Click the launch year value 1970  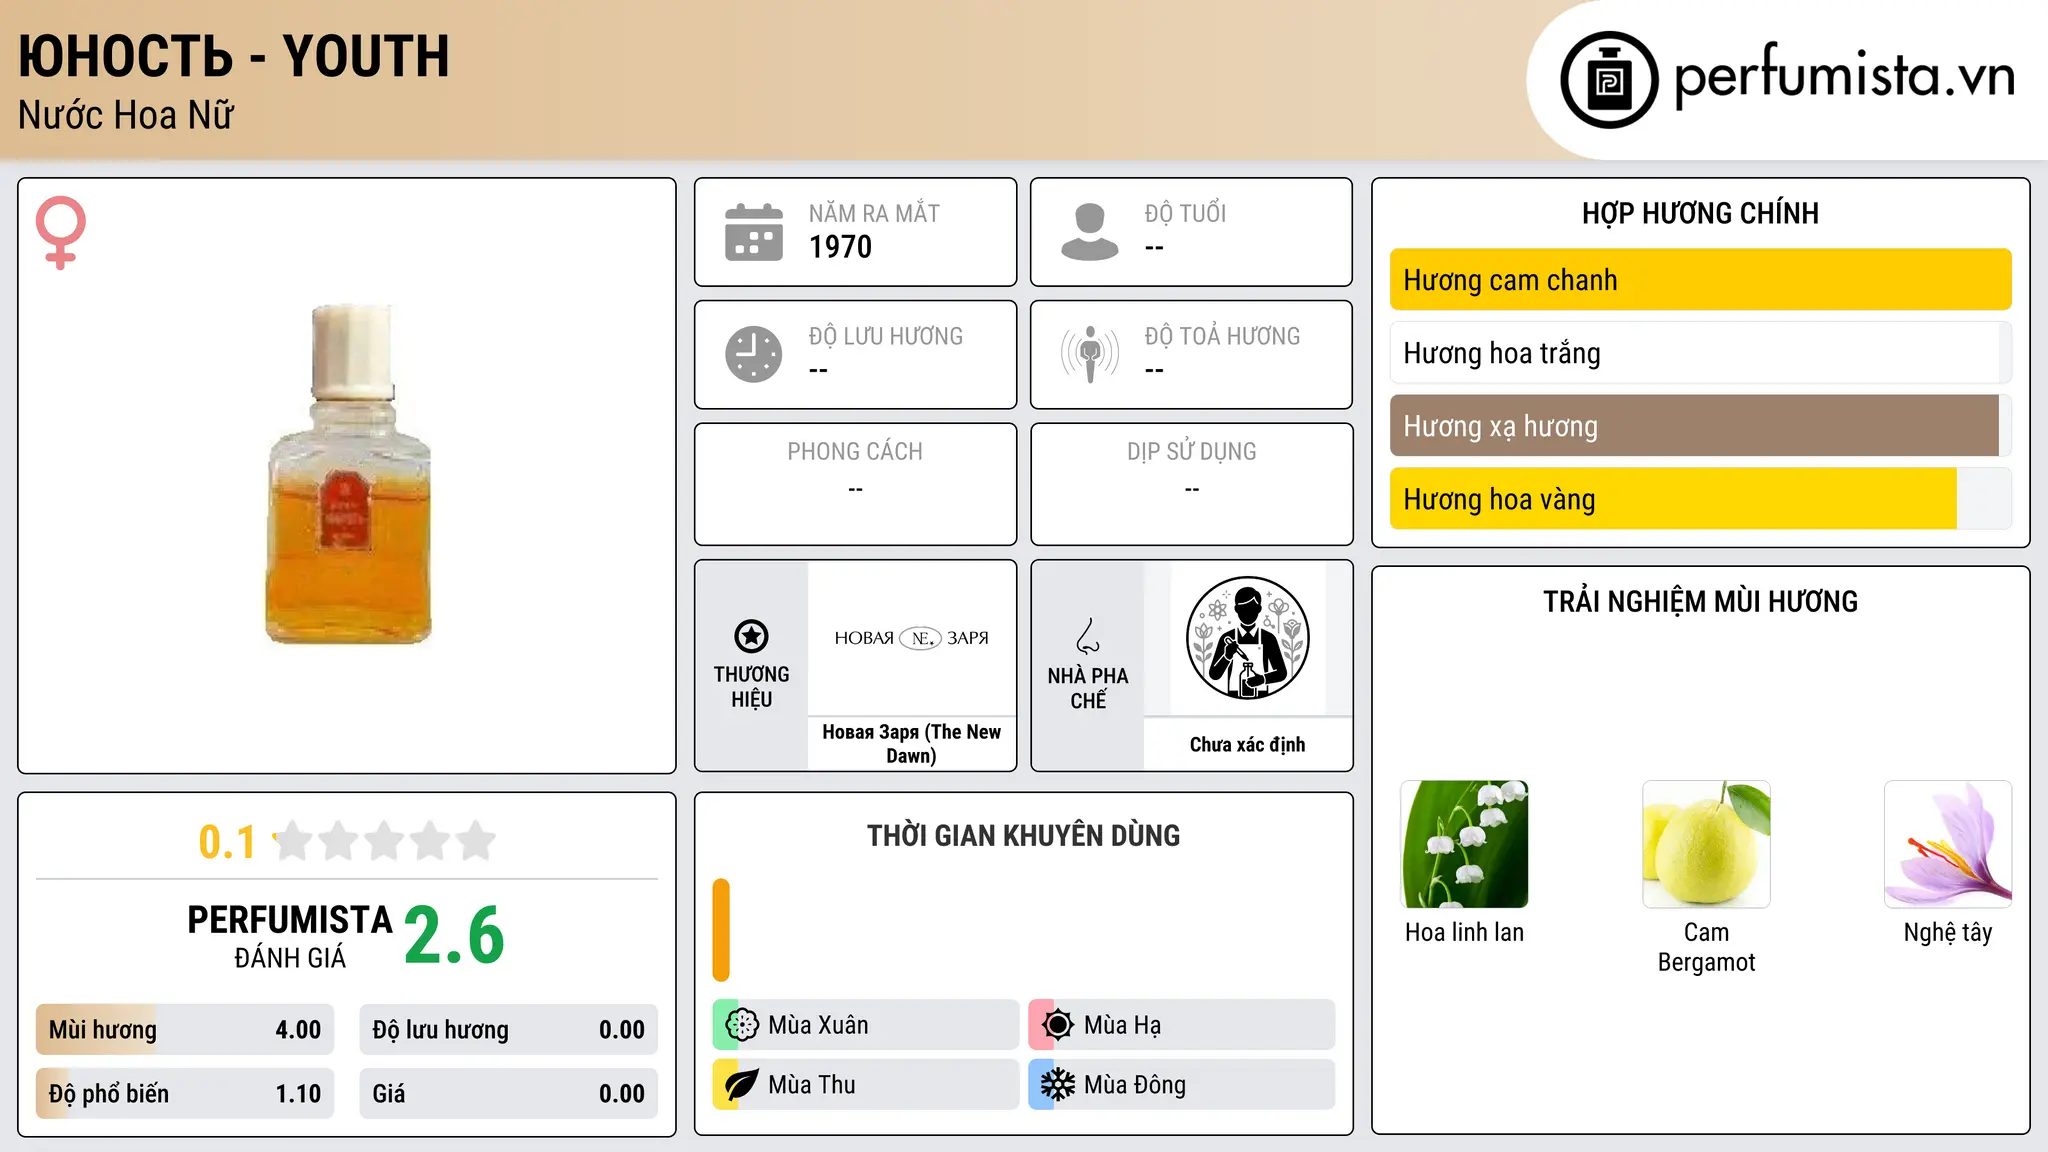point(840,247)
